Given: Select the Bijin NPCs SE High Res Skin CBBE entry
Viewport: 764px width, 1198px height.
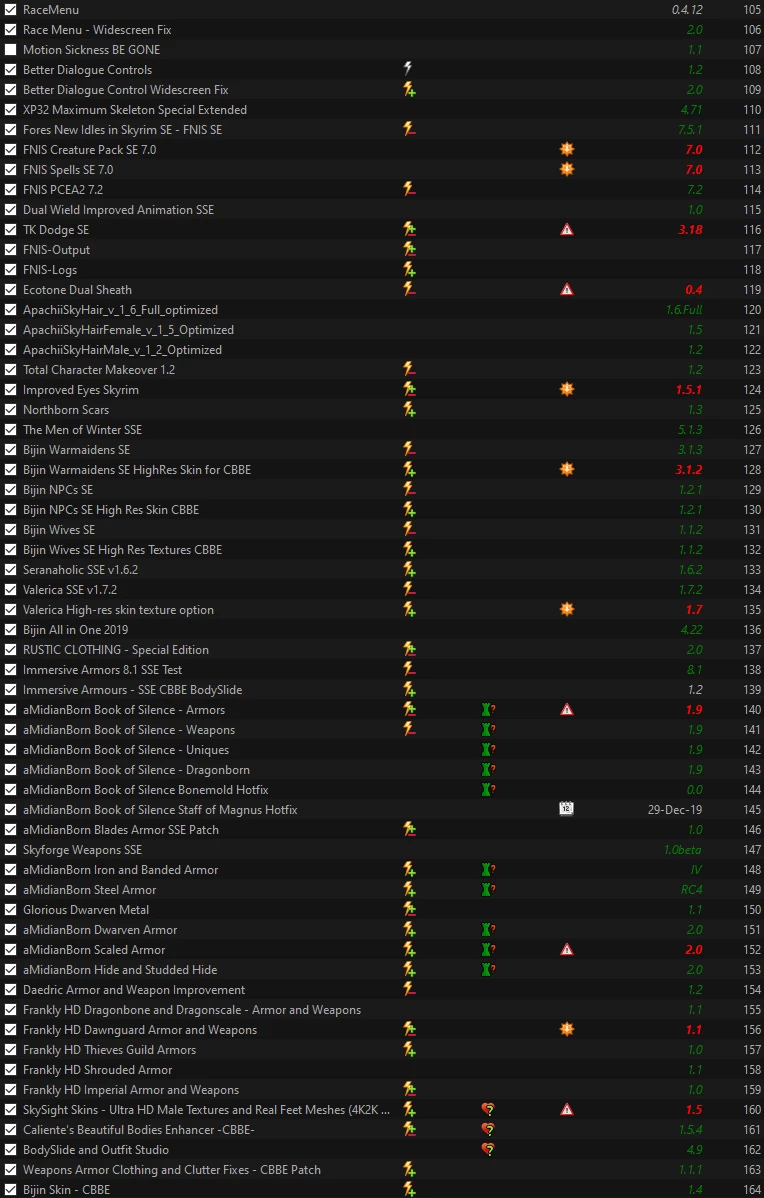Looking at the screenshot, I should click(111, 510).
